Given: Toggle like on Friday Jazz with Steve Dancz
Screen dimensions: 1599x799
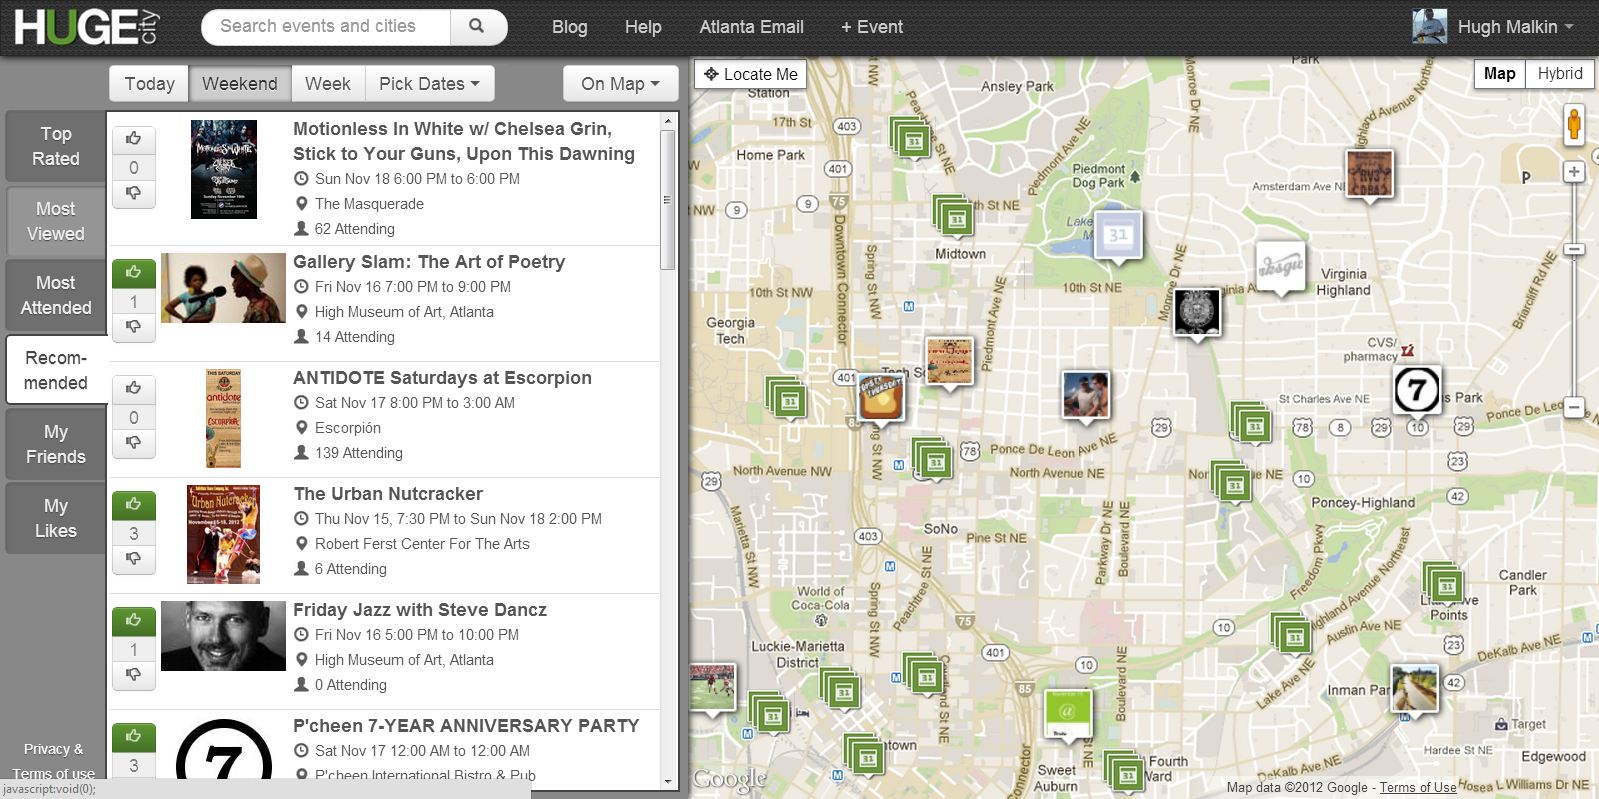Looking at the screenshot, I should [134, 621].
